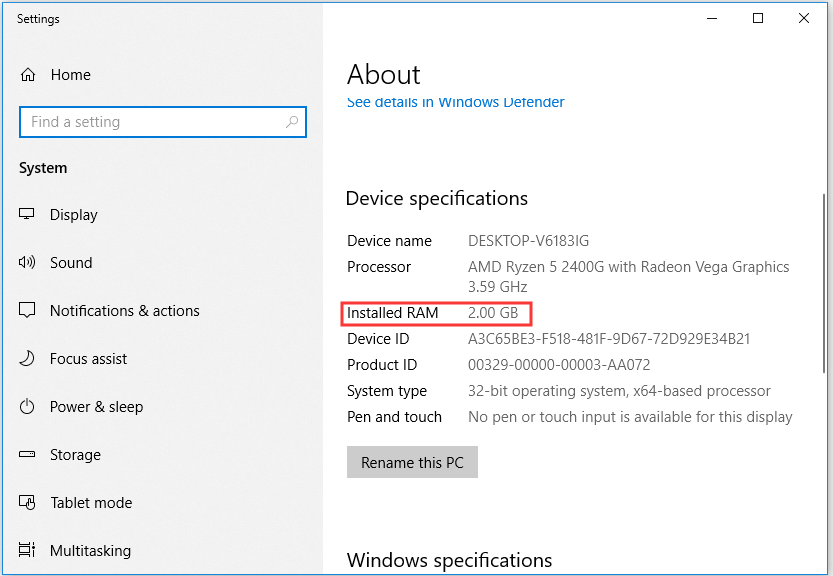833x576 pixels.
Task: Click the Power & sleep icon
Action: click(27, 406)
